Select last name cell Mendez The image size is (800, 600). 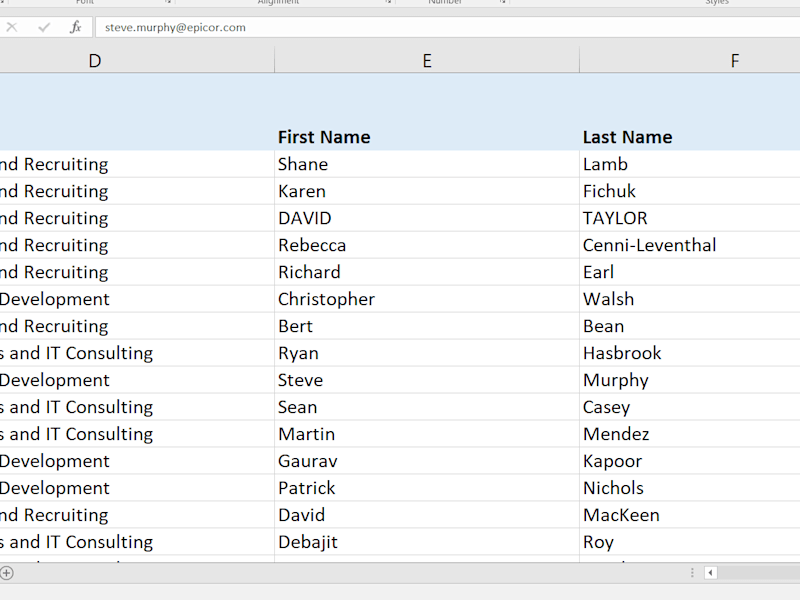click(690, 434)
